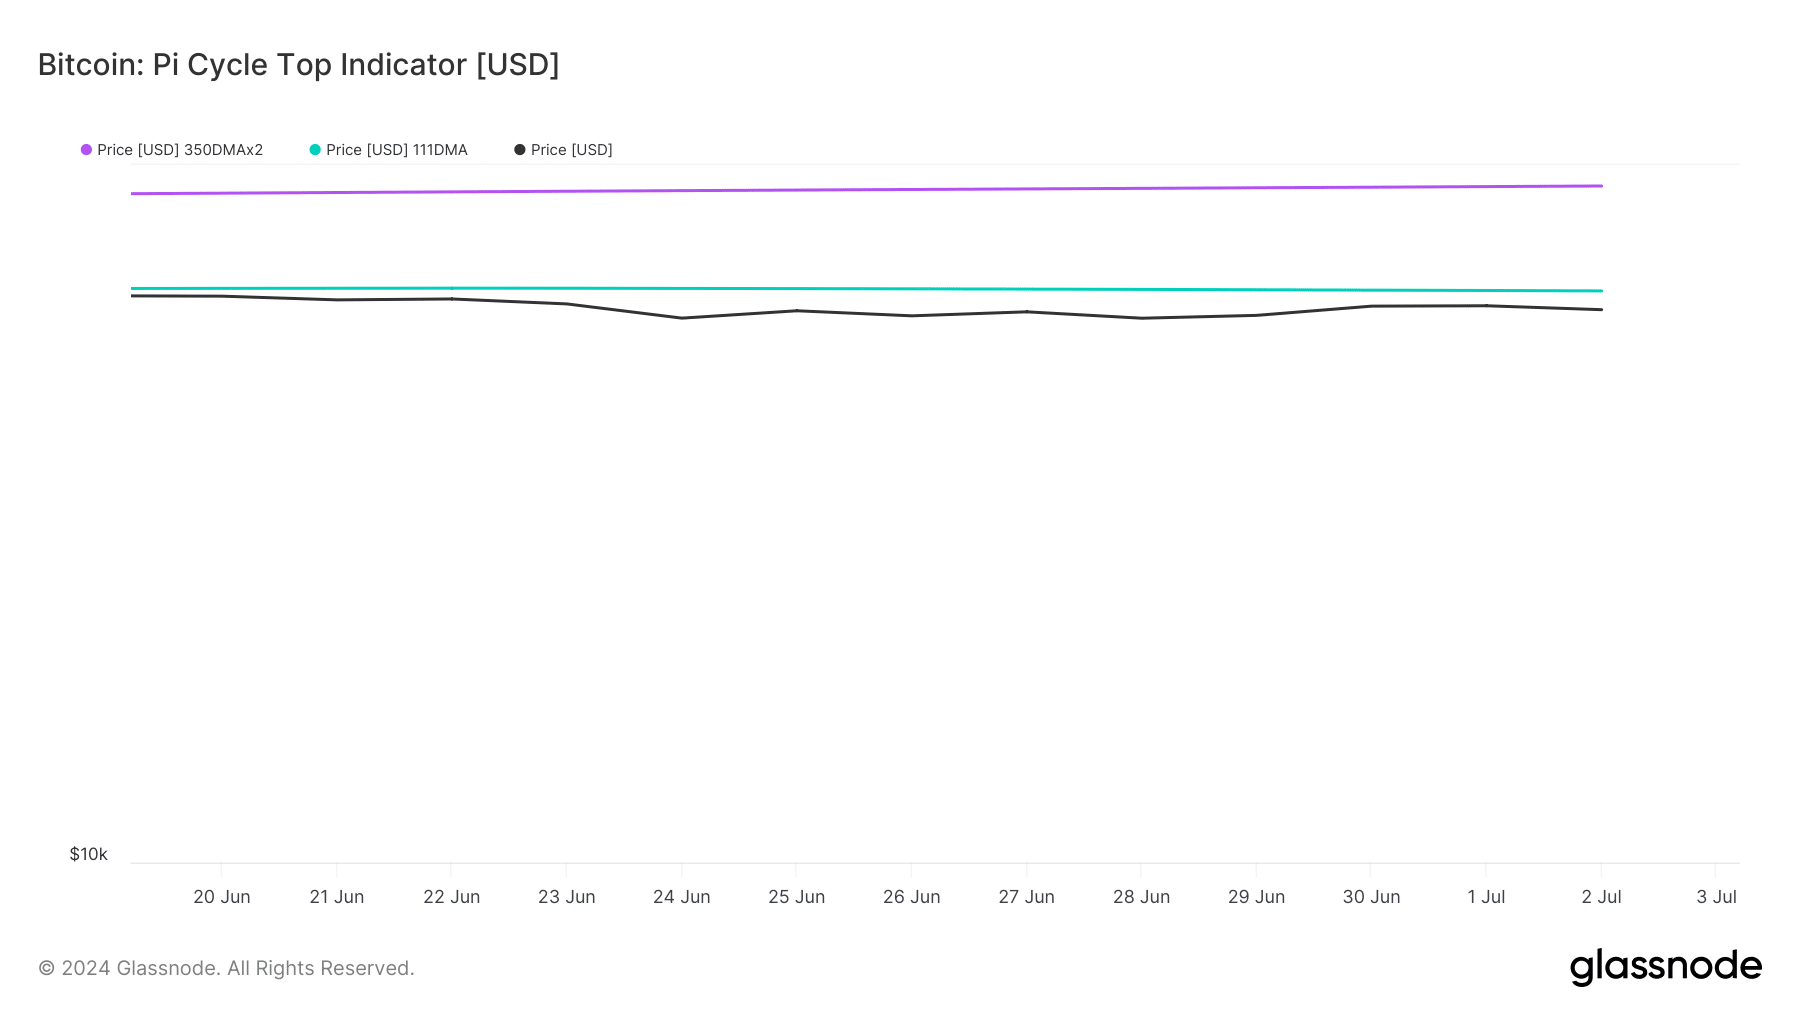Viewport: 1800px width, 1013px height.
Task: Click the $10k y-axis label
Action: 88,854
